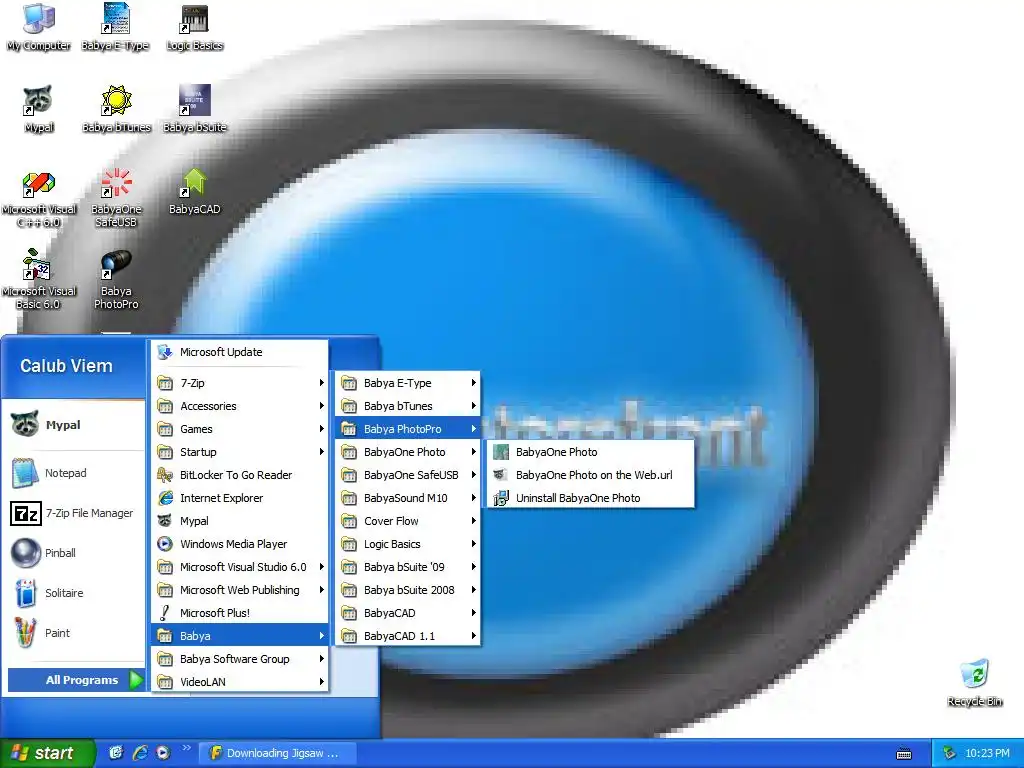Image resolution: width=1024 pixels, height=768 pixels.
Task: Expand BabyaCAD submenu folder
Action: (408, 613)
